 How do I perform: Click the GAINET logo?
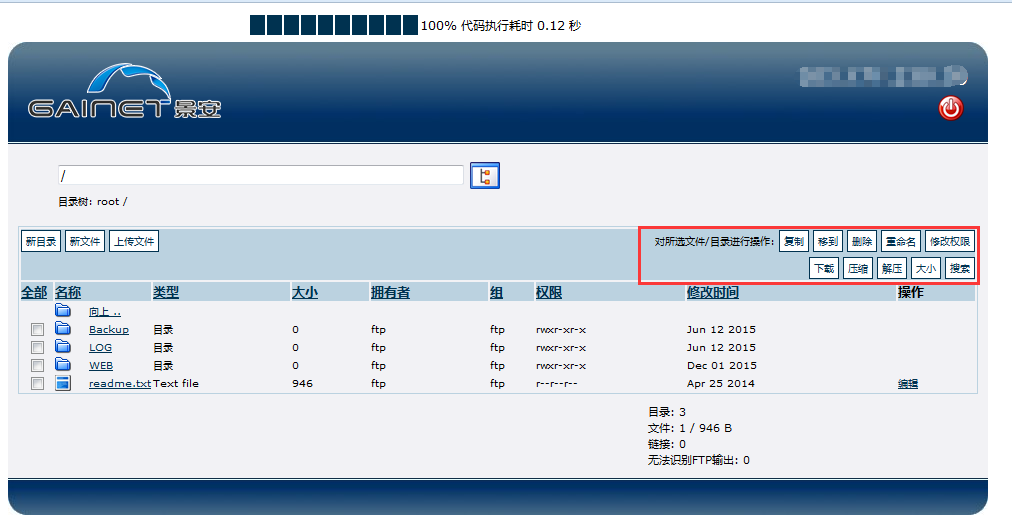(x=125, y=93)
